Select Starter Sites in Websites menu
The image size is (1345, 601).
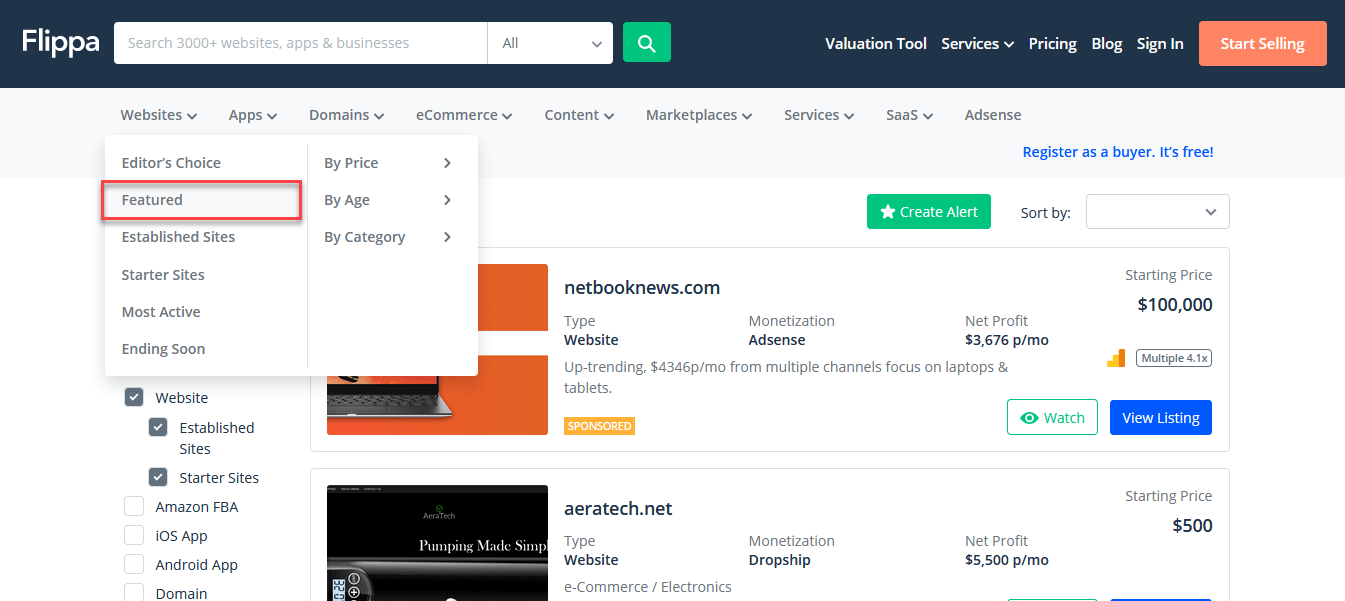[x=163, y=275]
